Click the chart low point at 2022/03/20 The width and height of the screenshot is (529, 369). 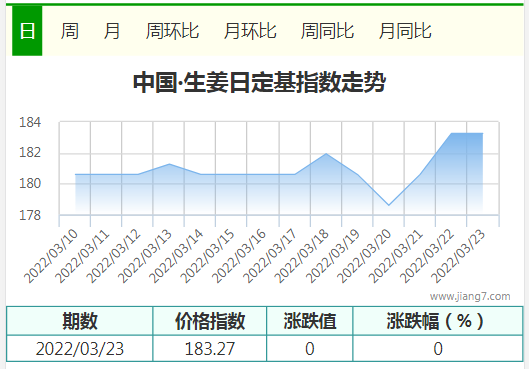389,205
